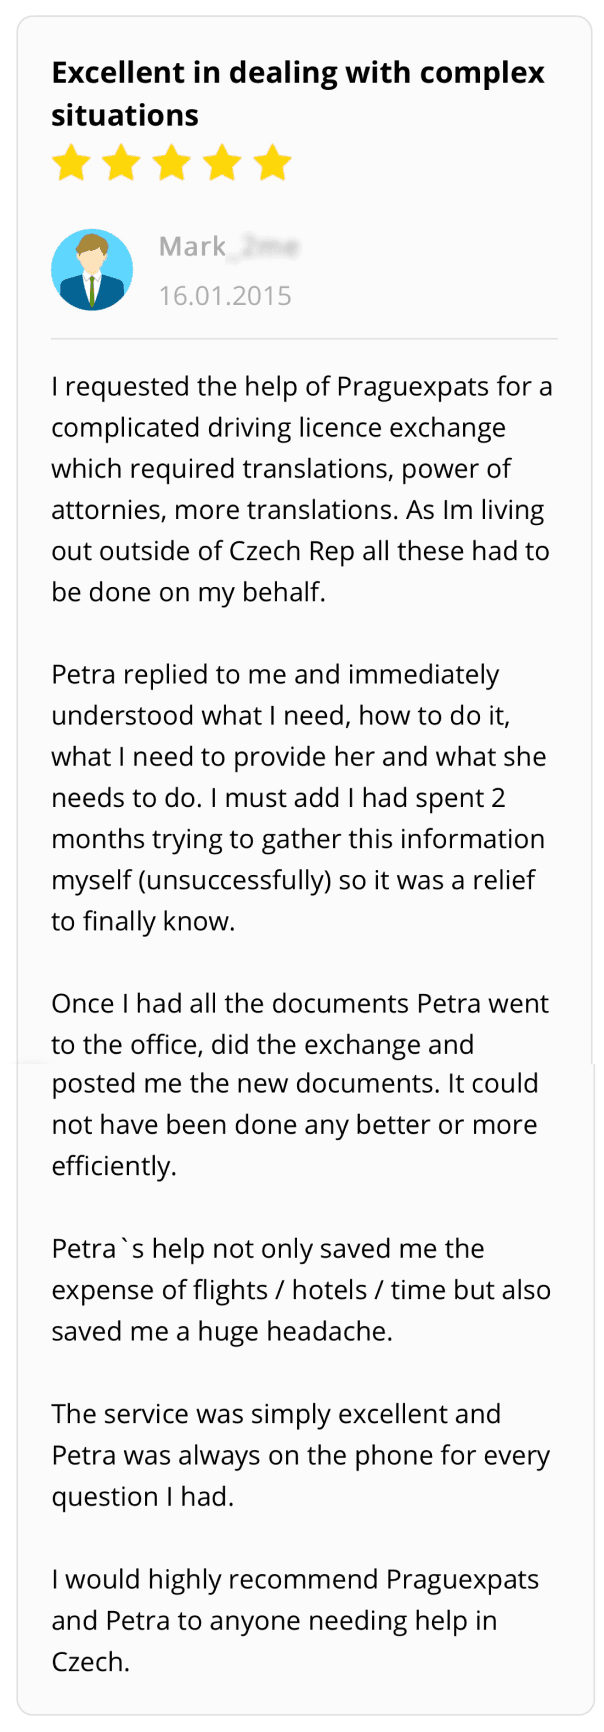Click the reviewer avatar icon

click(92, 270)
